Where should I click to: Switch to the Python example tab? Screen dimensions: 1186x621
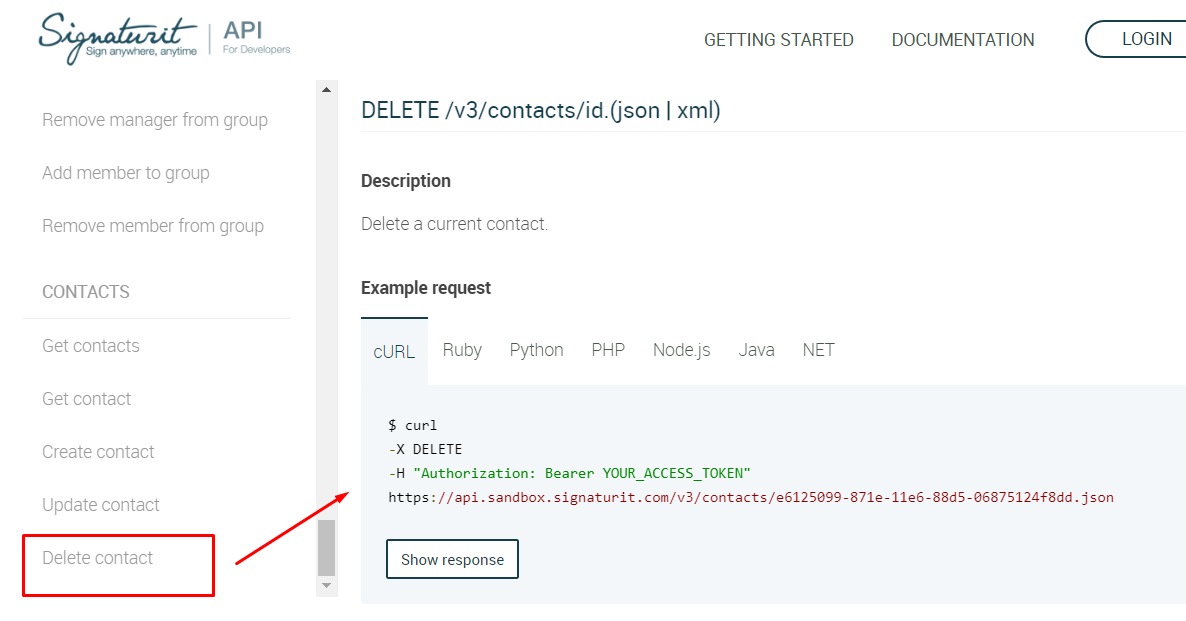[x=536, y=350]
